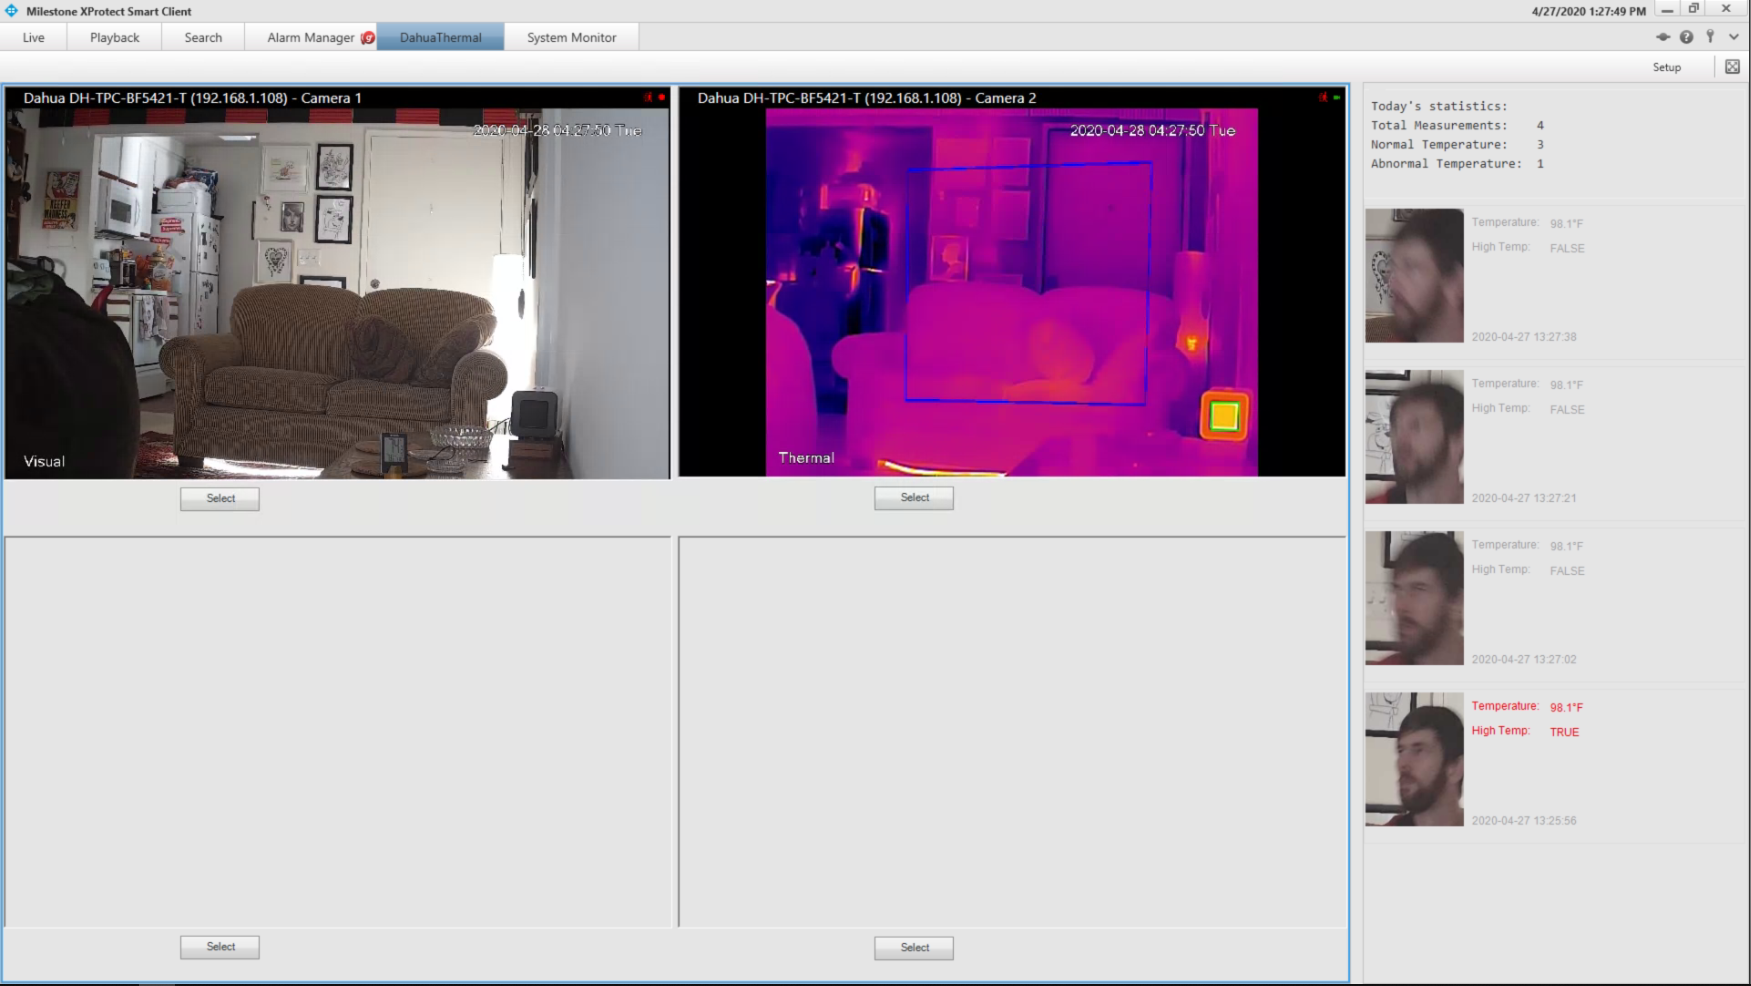The image size is (1751, 986).
Task: Click the Today's statistics heading
Action: pyautogui.click(x=1439, y=106)
